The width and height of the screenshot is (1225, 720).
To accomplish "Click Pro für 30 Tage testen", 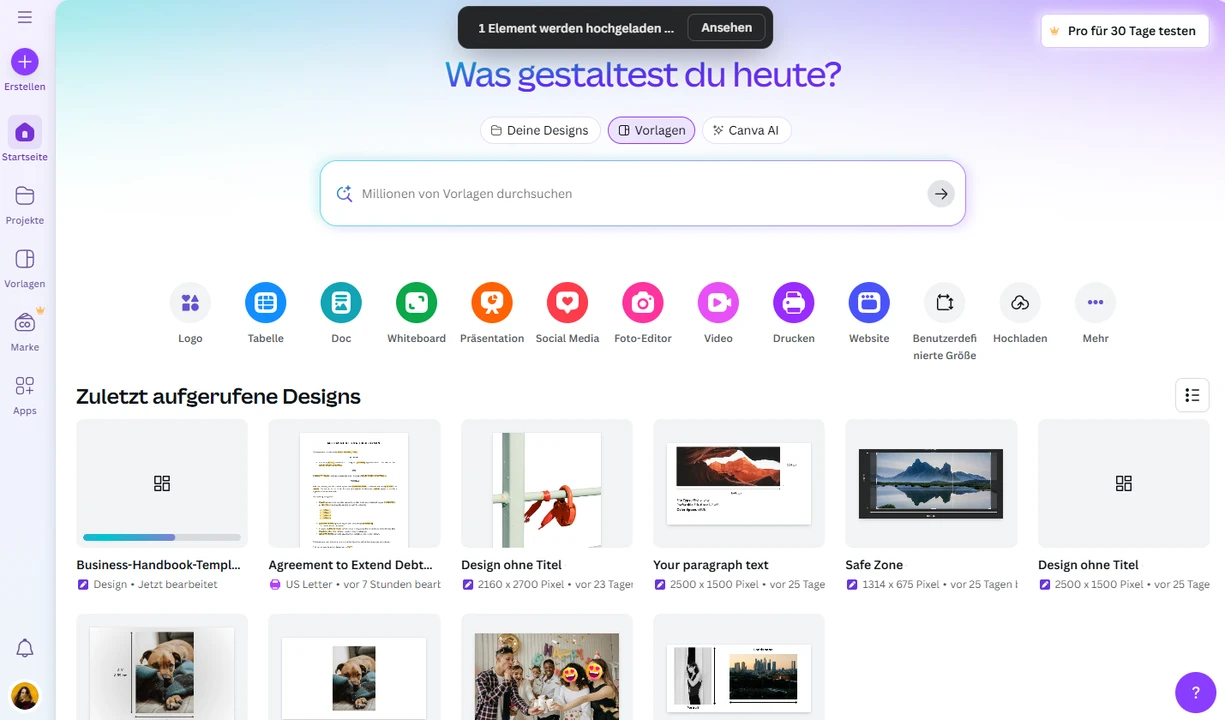I will tap(1125, 31).
